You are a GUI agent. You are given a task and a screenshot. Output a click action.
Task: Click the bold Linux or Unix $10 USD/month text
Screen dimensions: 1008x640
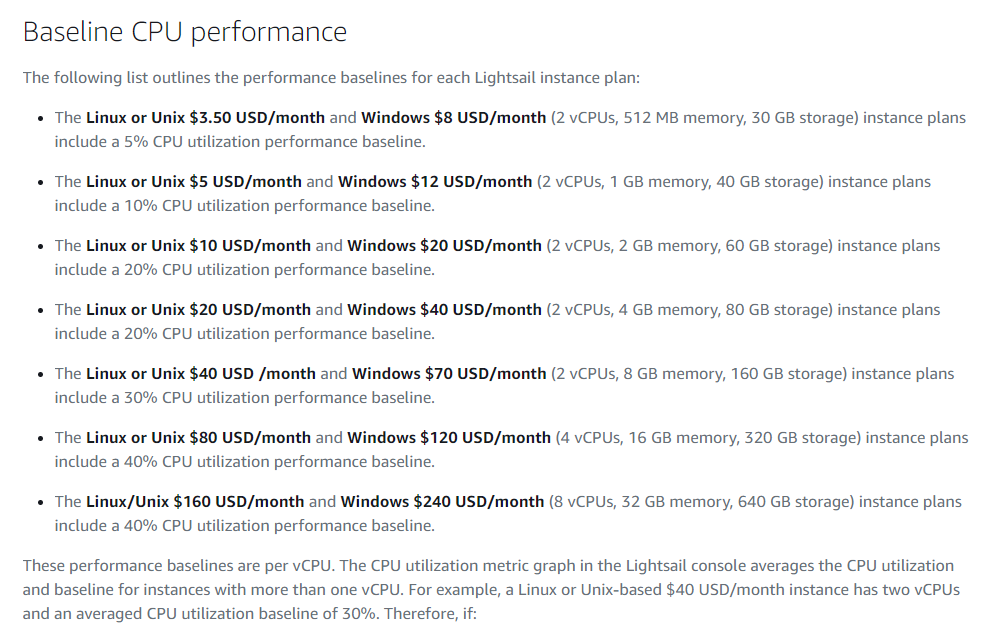point(198,246)
